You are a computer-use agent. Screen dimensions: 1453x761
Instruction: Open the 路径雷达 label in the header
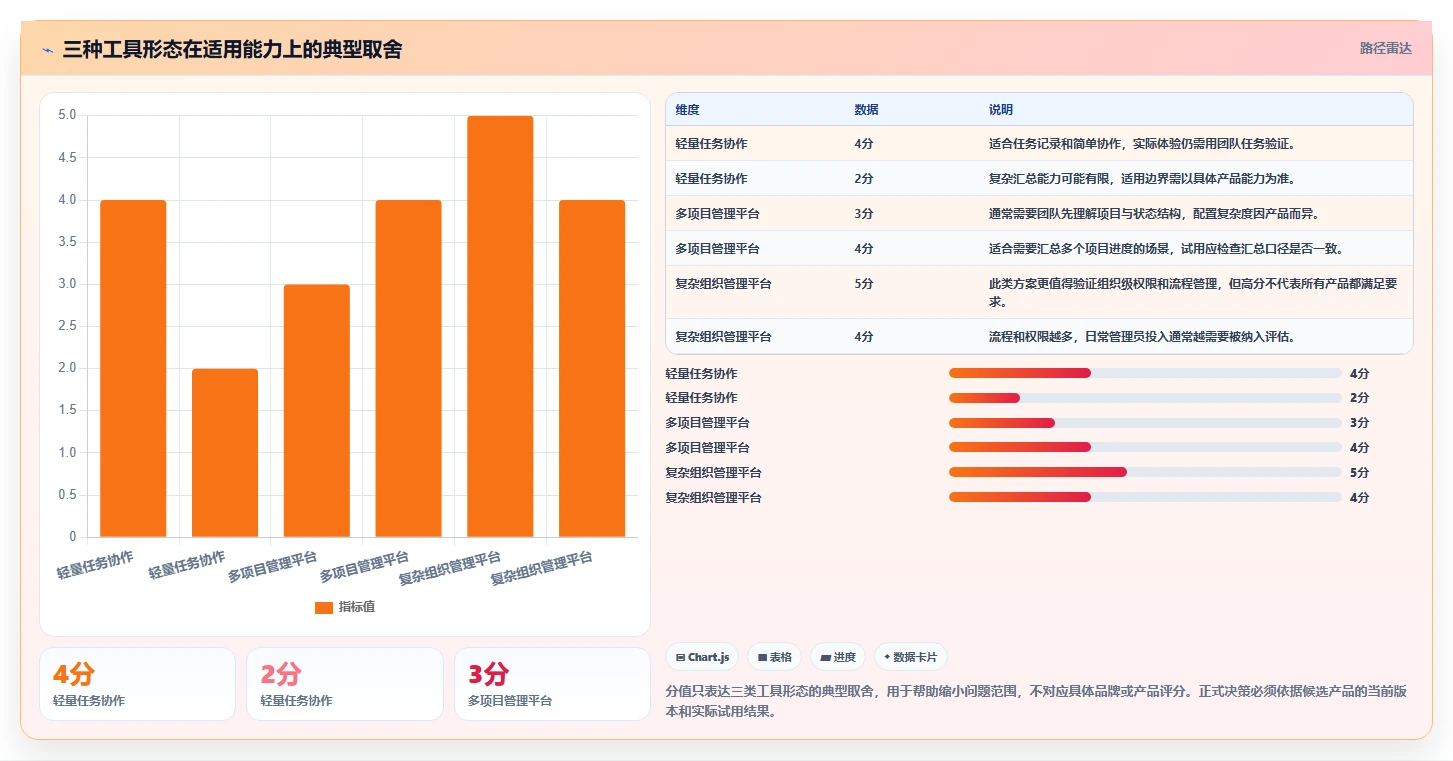1385,48
